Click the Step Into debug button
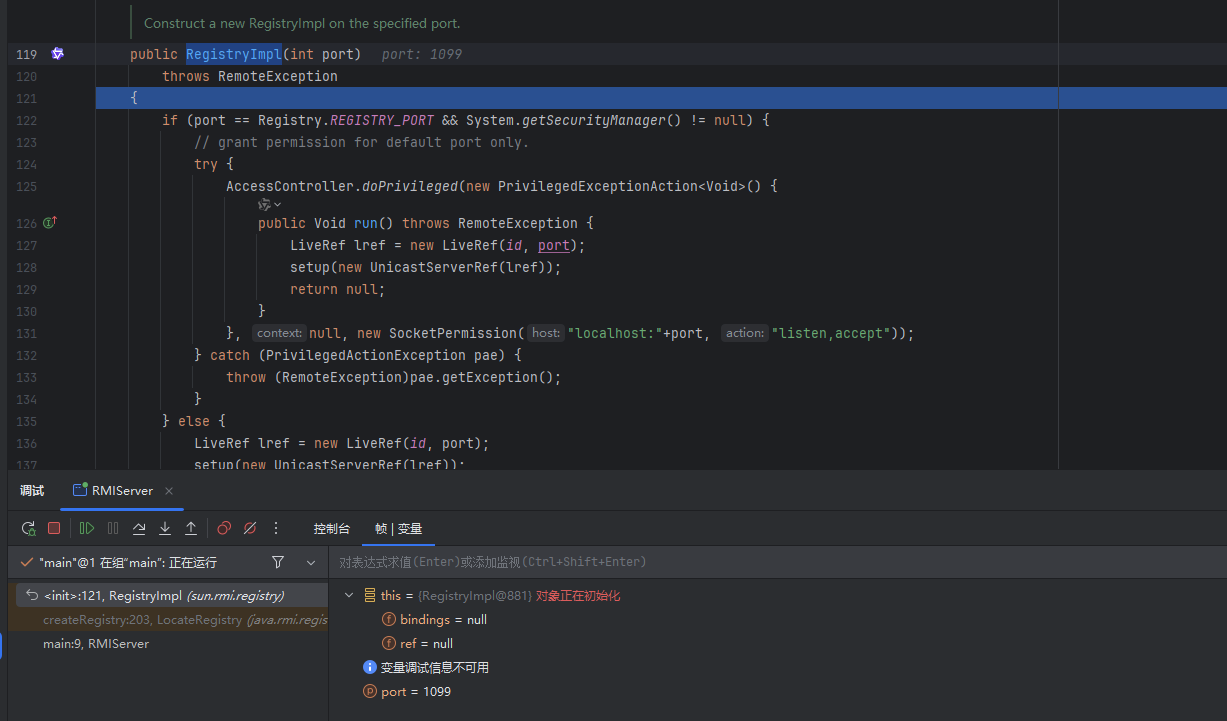Viewport: 1227px width, 721px height. [x=165, y=528]
